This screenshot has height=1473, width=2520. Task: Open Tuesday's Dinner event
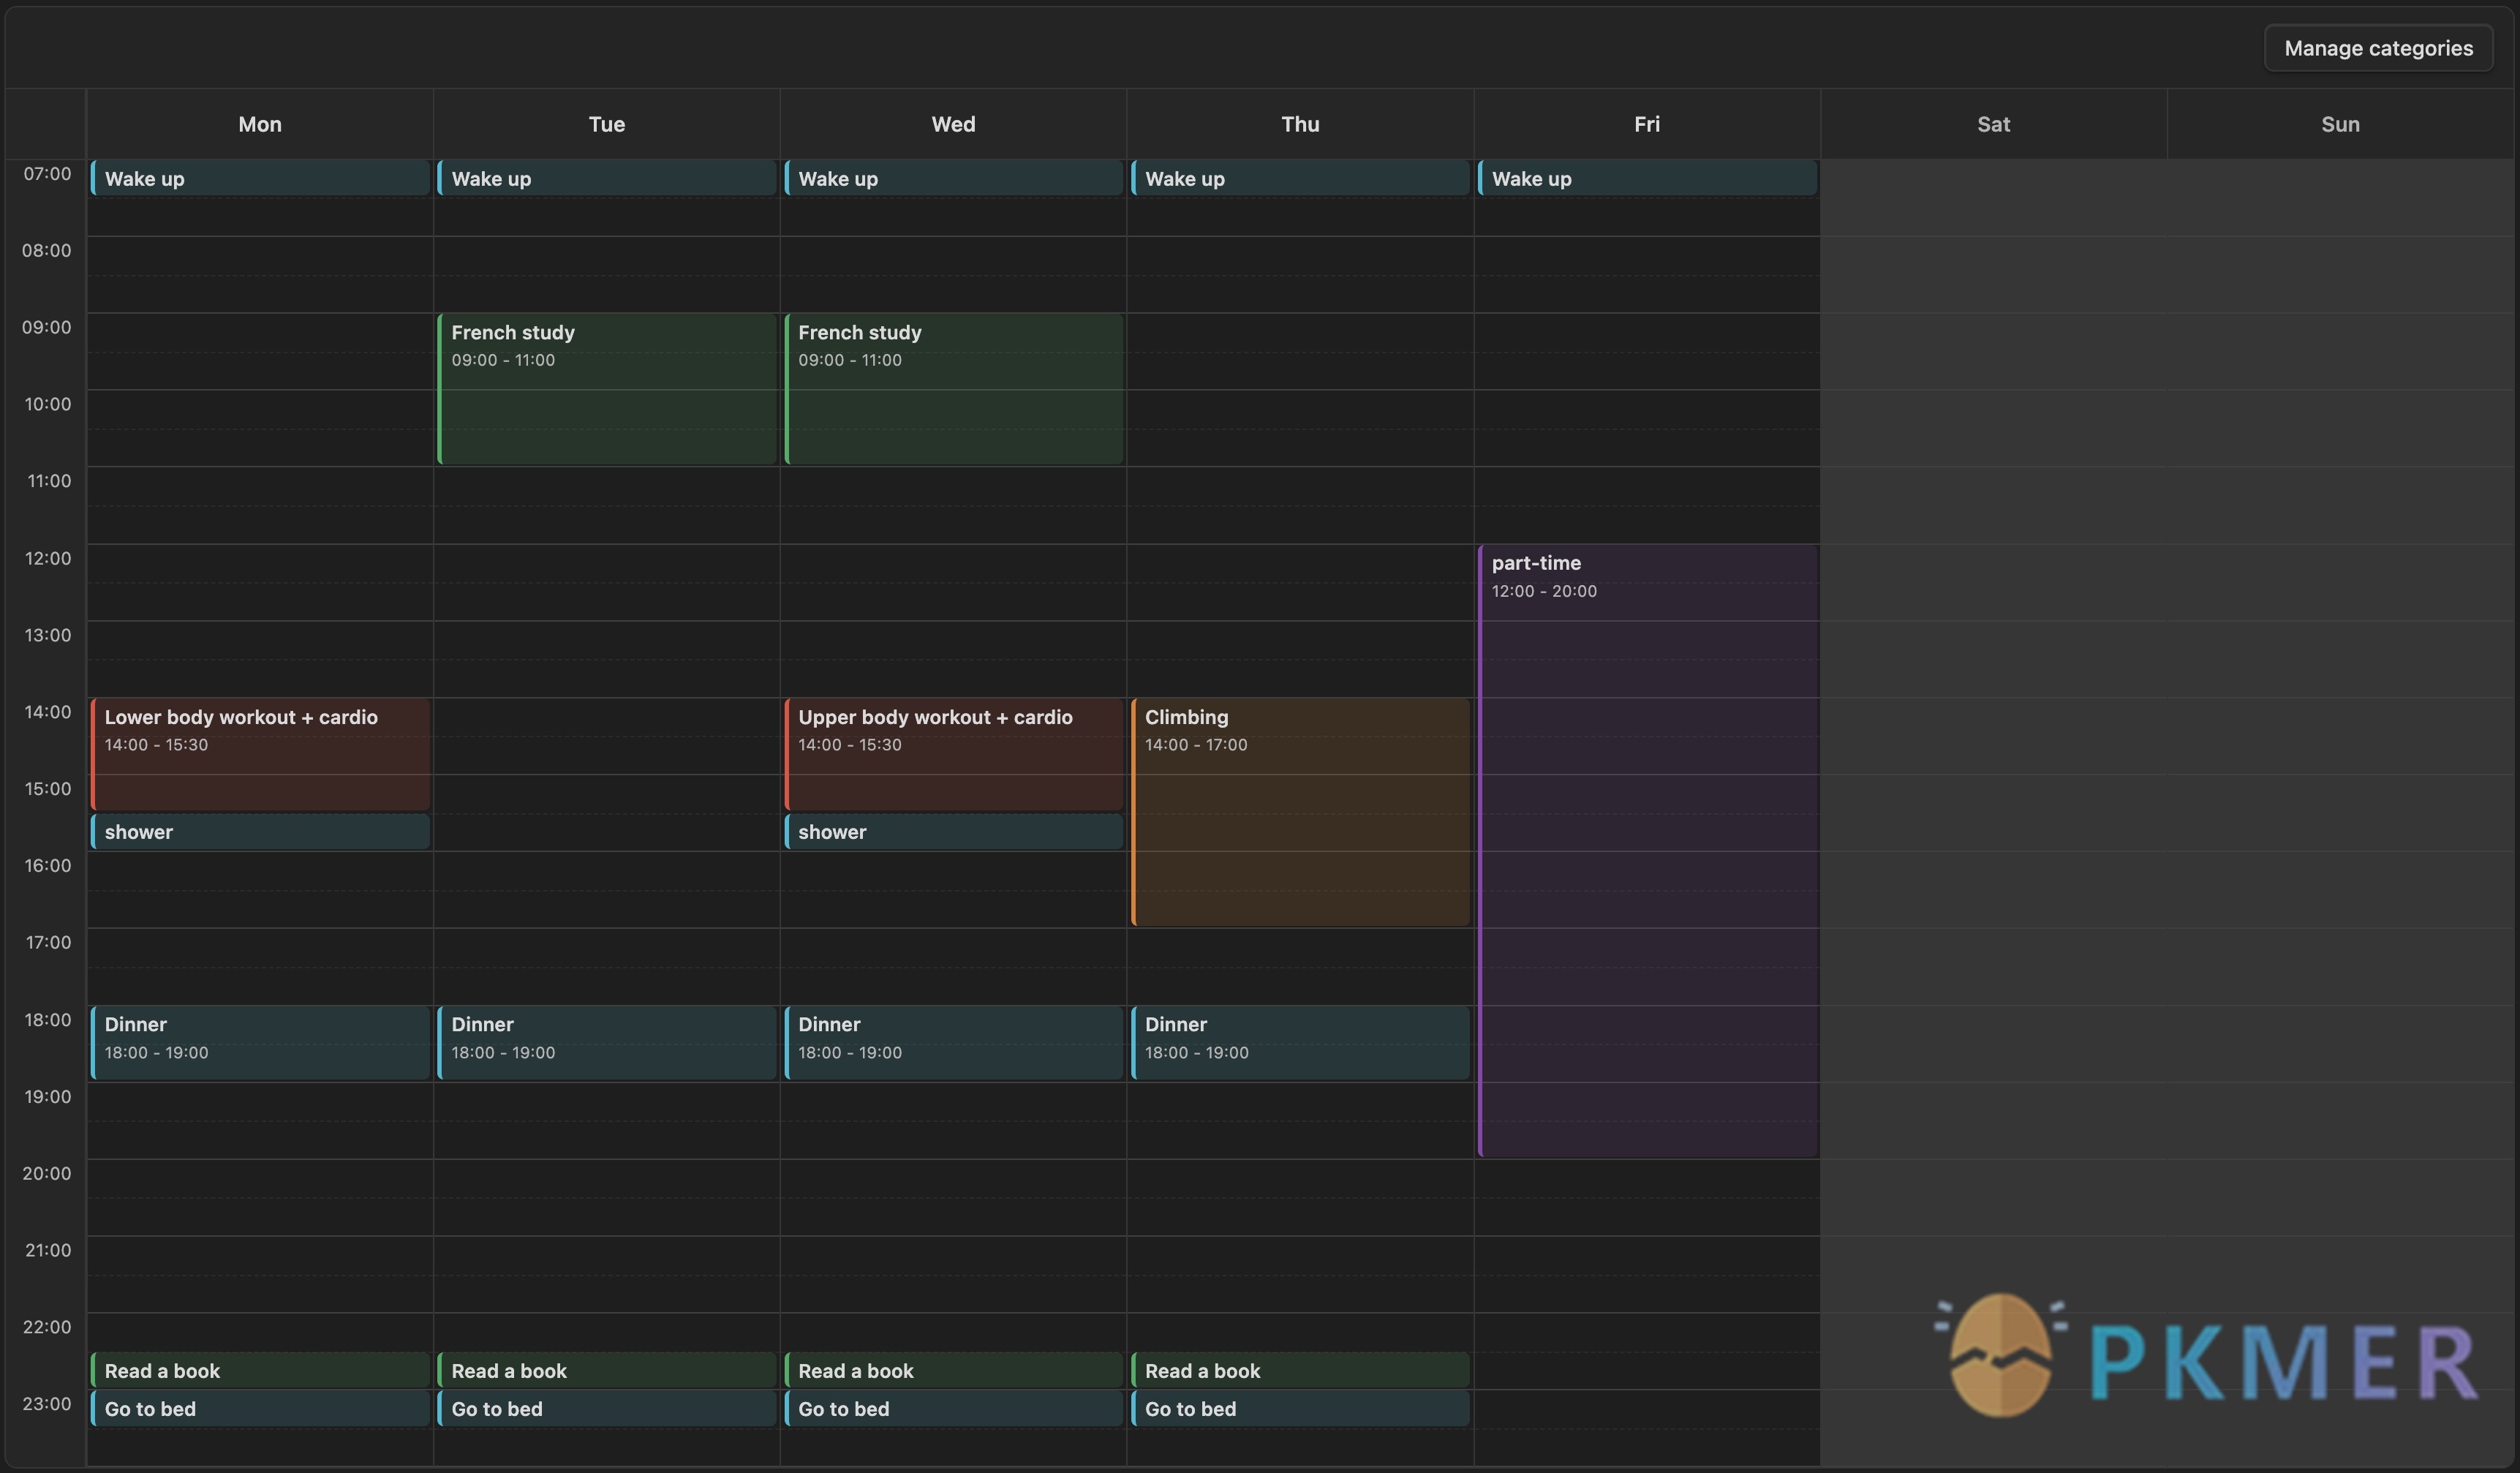point(607,1043)
